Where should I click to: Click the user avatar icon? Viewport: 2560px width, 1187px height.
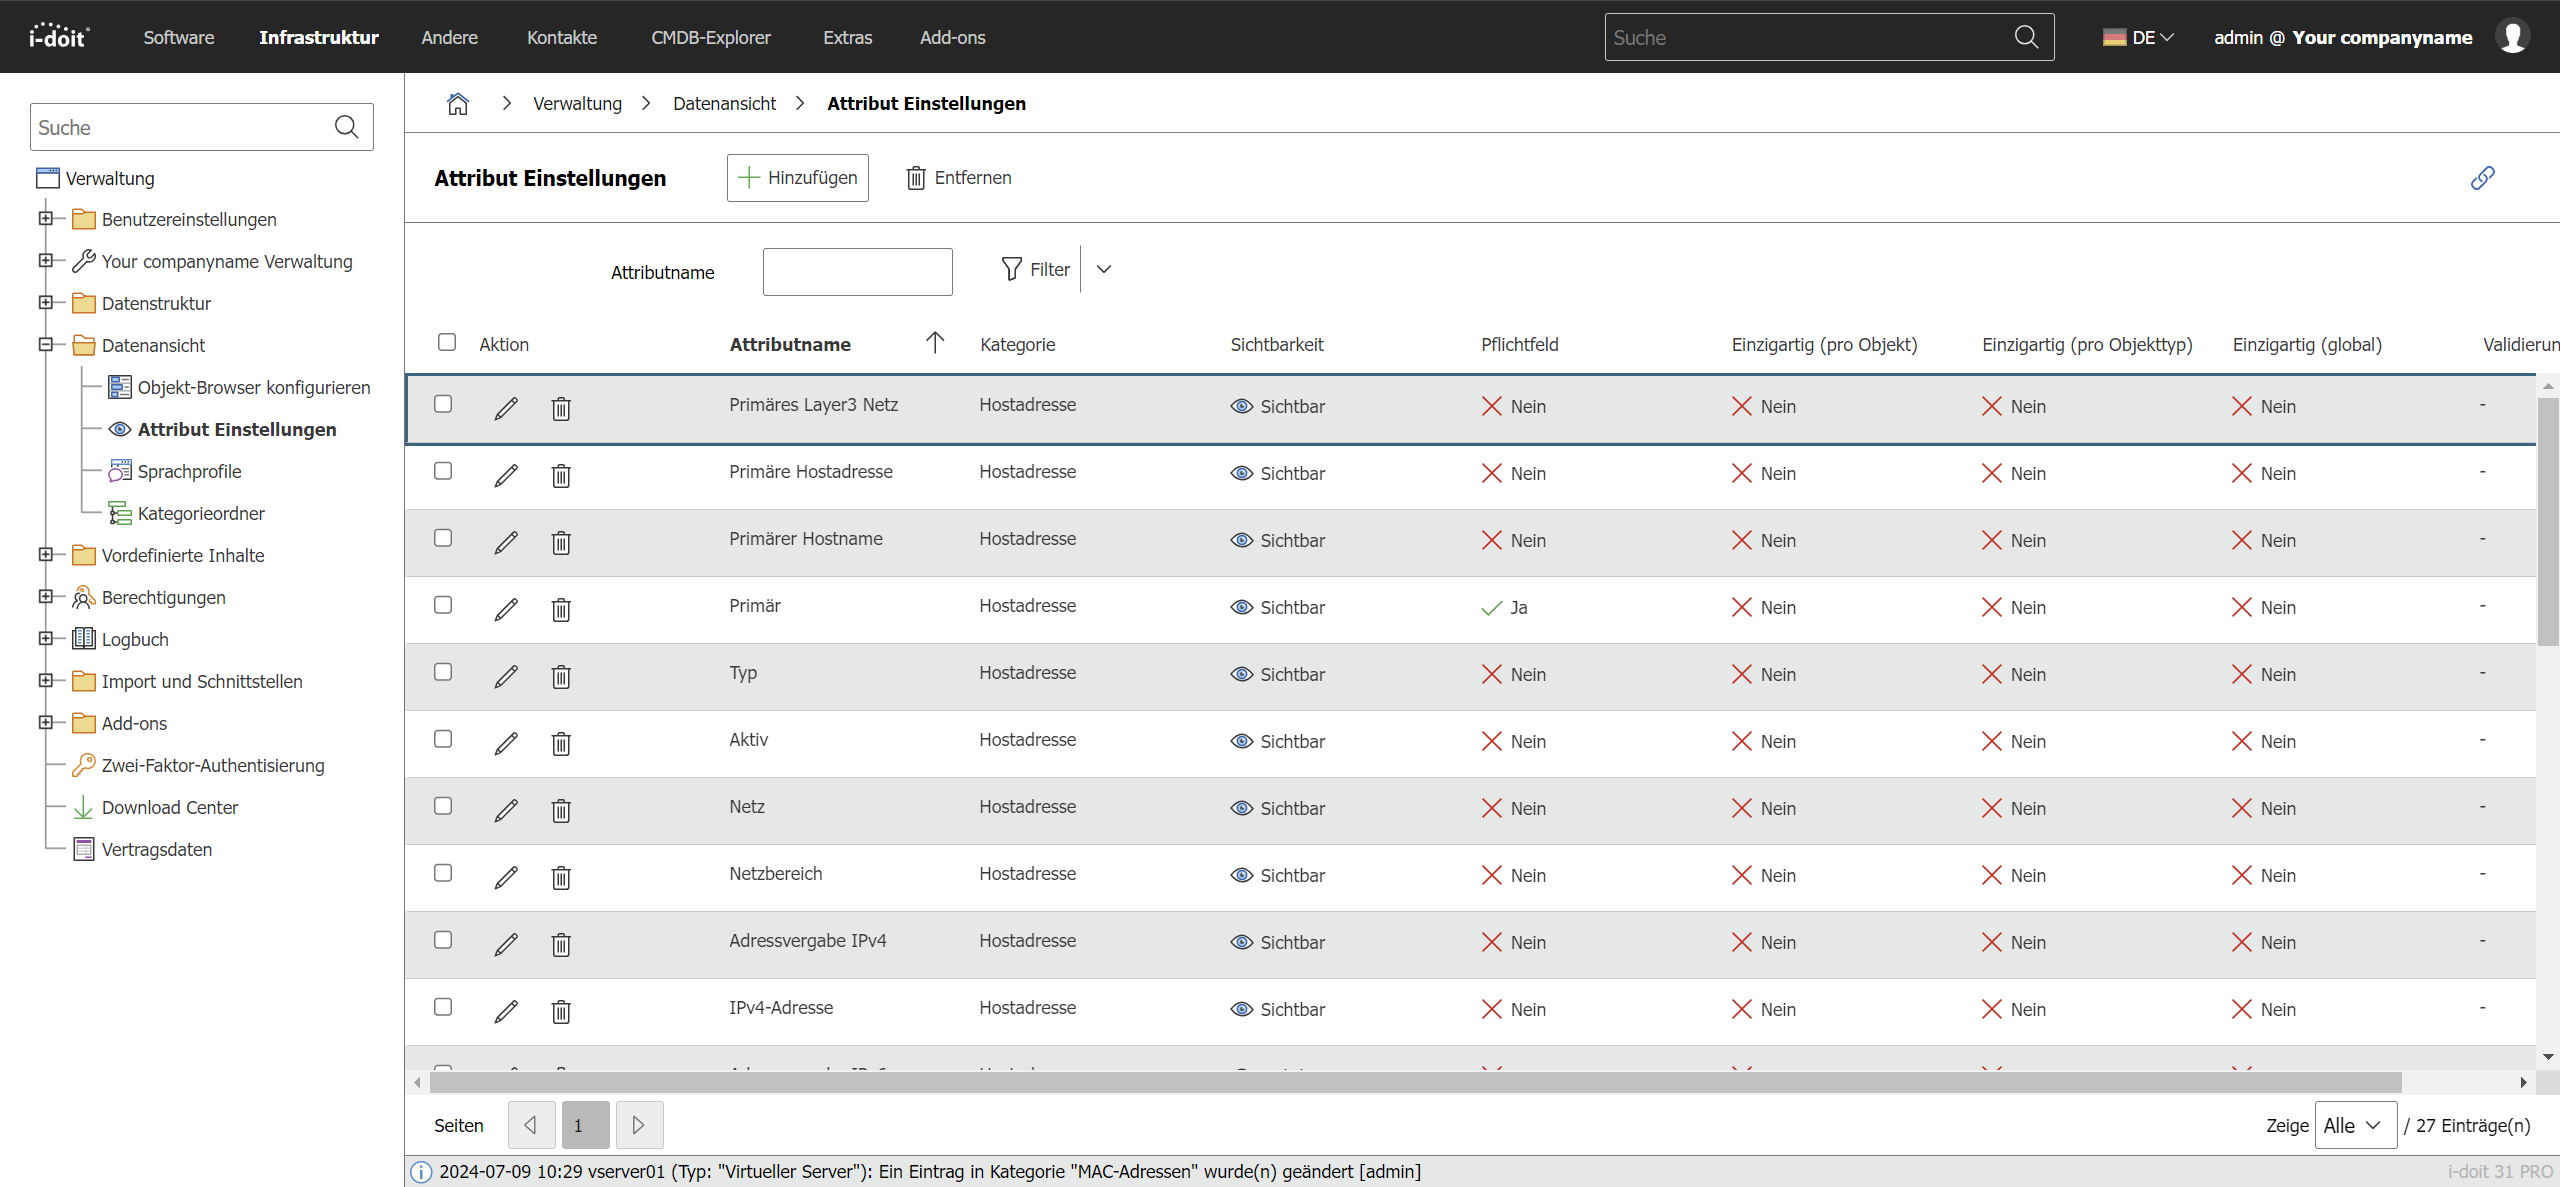pyautogui.click(x=2513, y=37)
